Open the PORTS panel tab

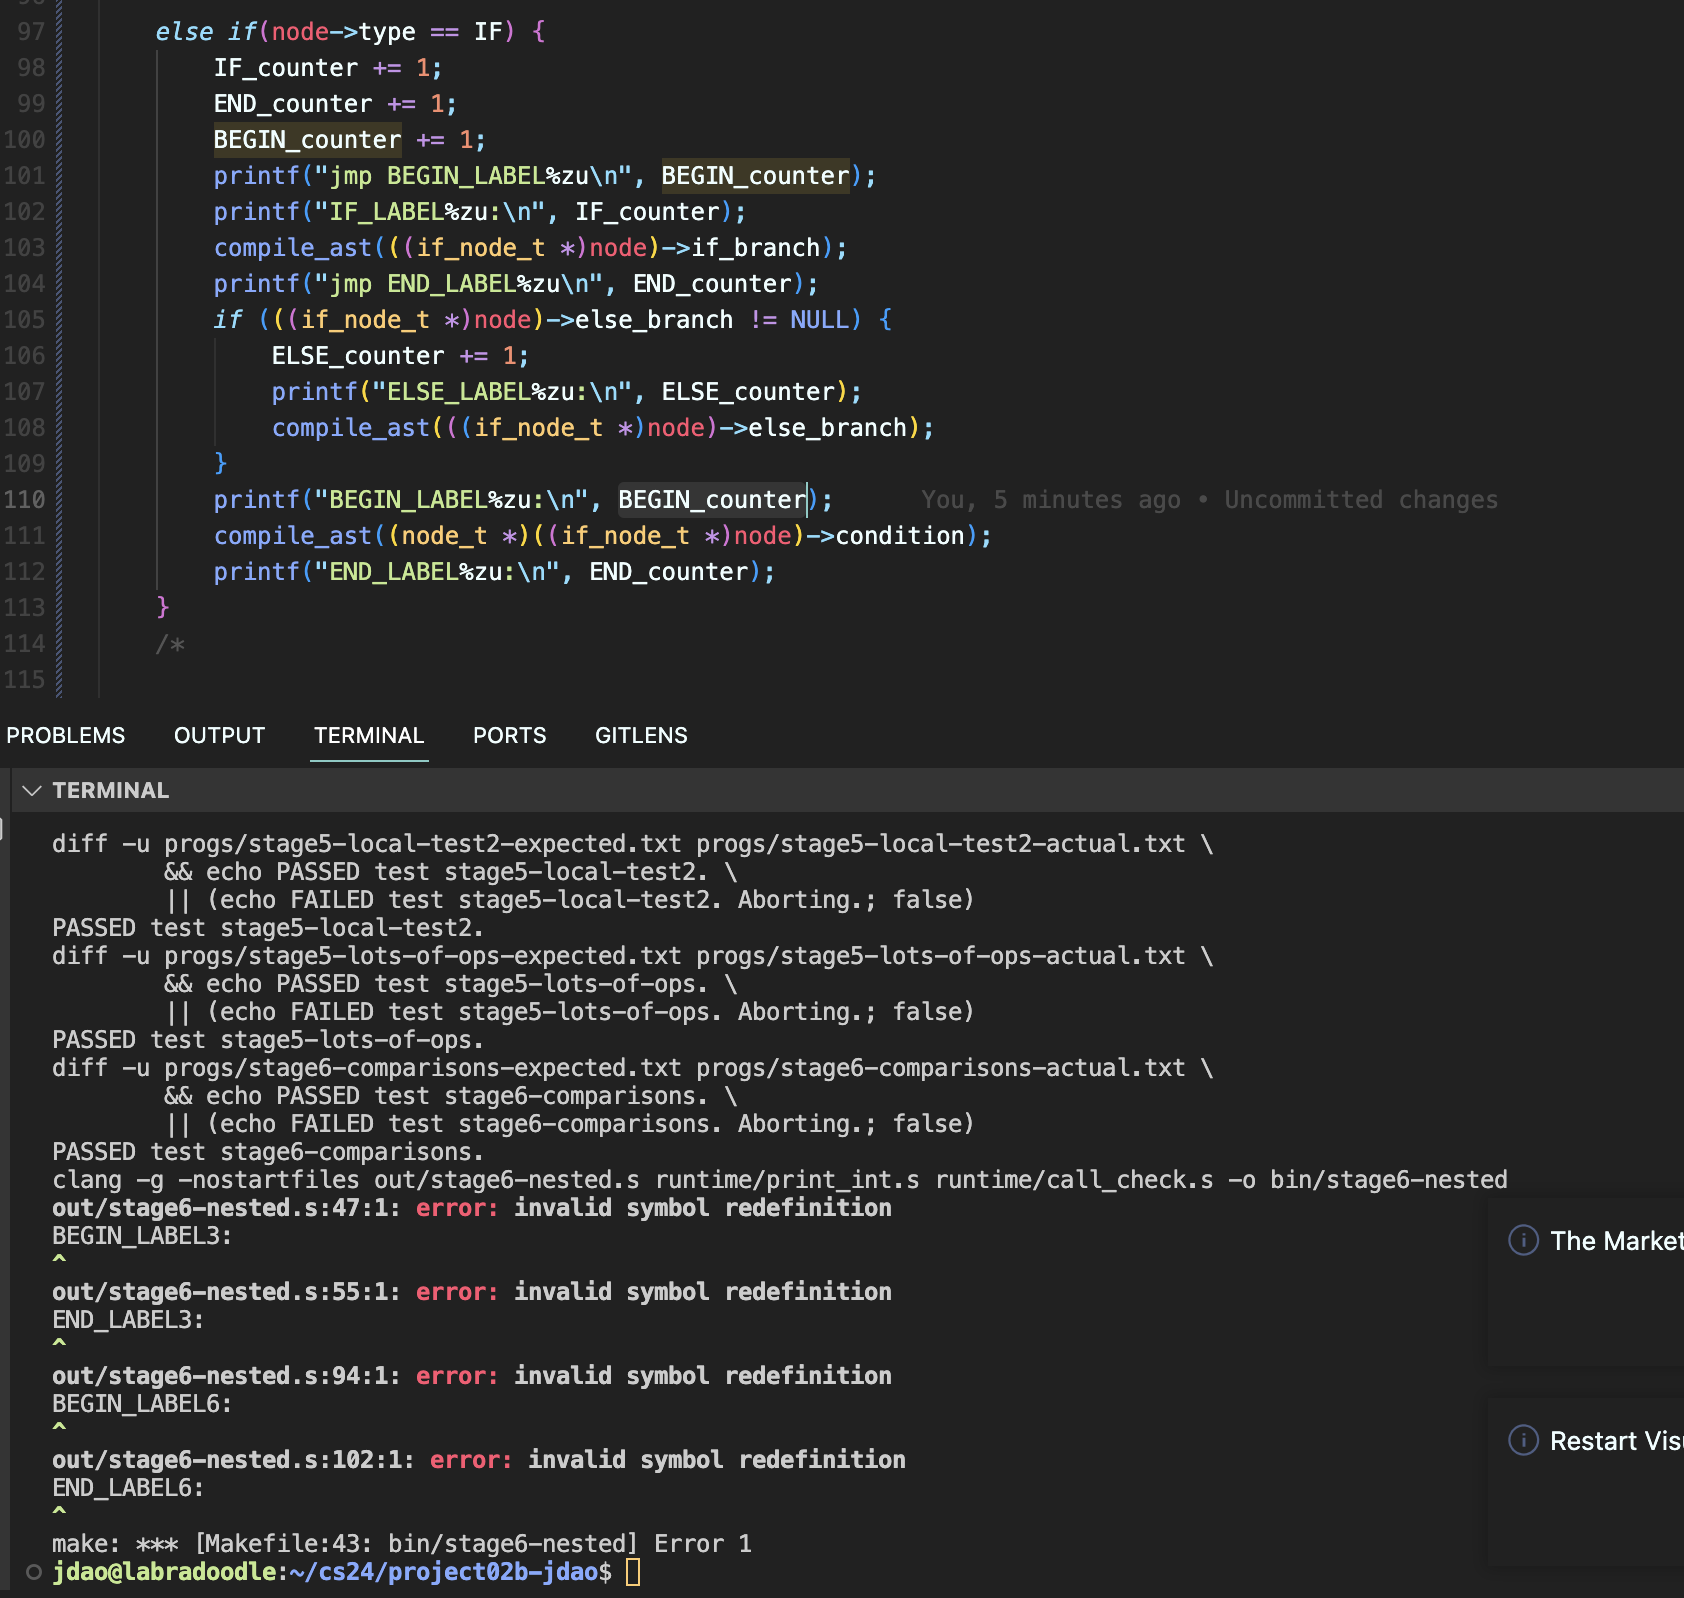509,735
